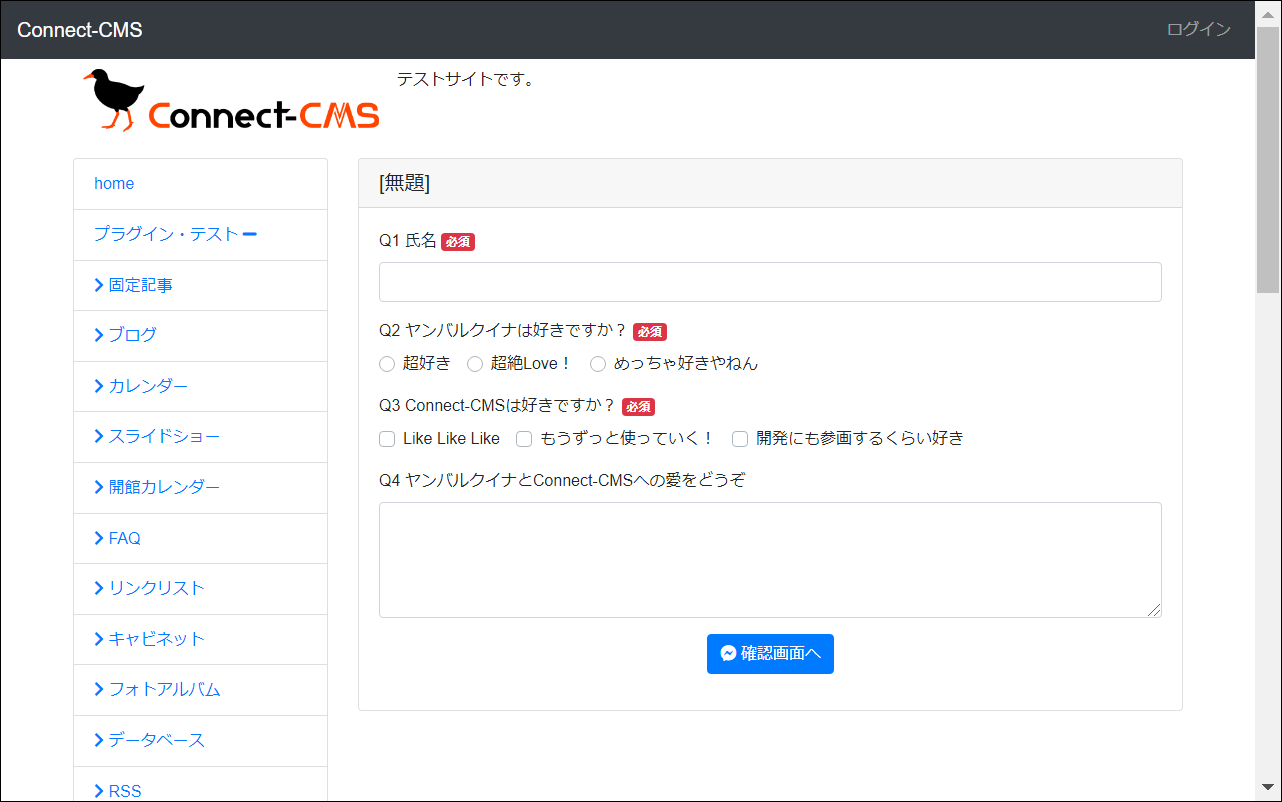Go to the 確認画面へ confirmation button
Image resolution: width=1282 pixels, height=802 pixels.
770,654
